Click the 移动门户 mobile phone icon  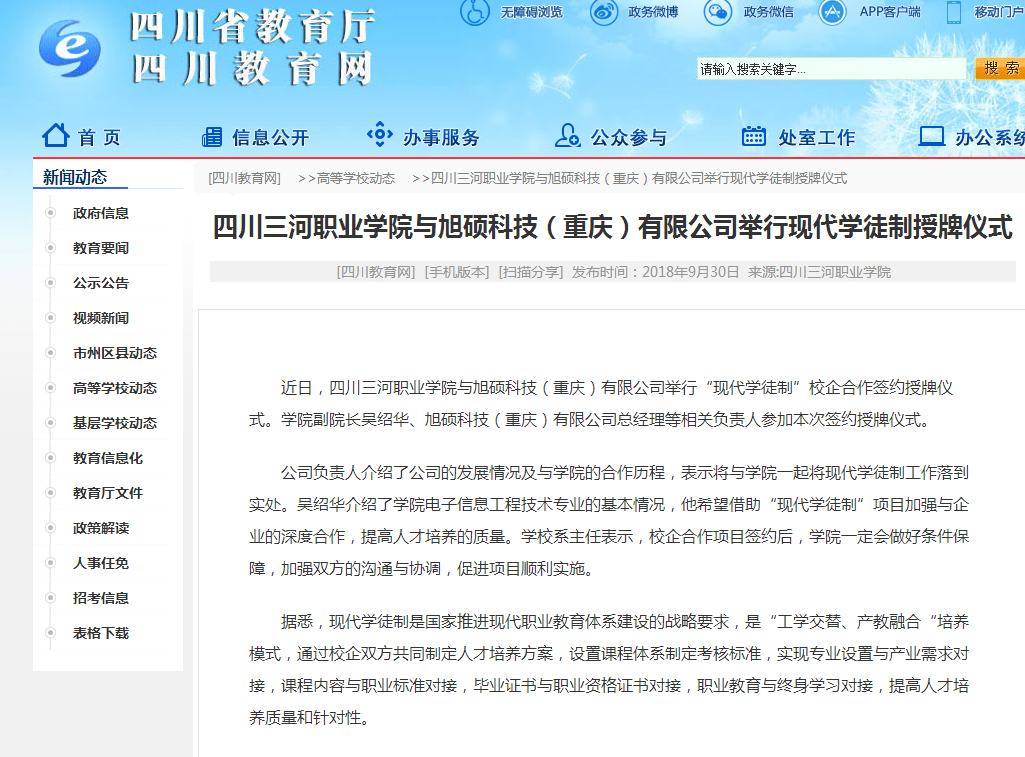coord(954,12)
